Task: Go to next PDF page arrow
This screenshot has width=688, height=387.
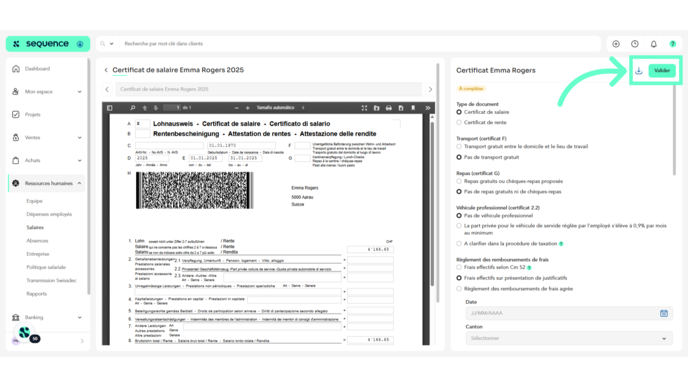Action: point(155,108)
